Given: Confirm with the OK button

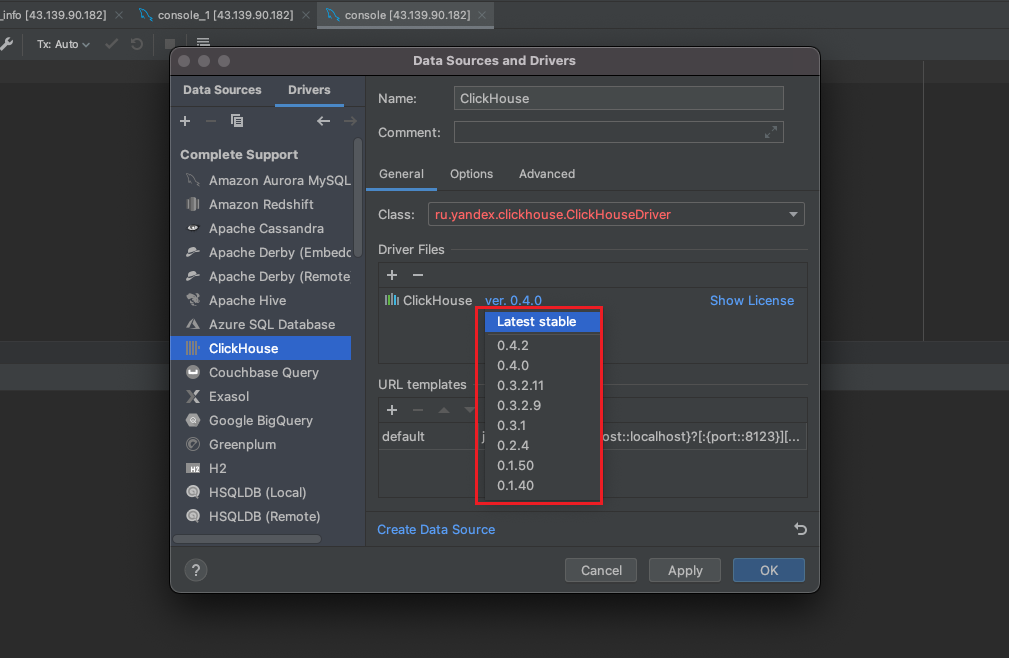Looking at the screenshot, I should pyautogui.click(x=768, y=571).
